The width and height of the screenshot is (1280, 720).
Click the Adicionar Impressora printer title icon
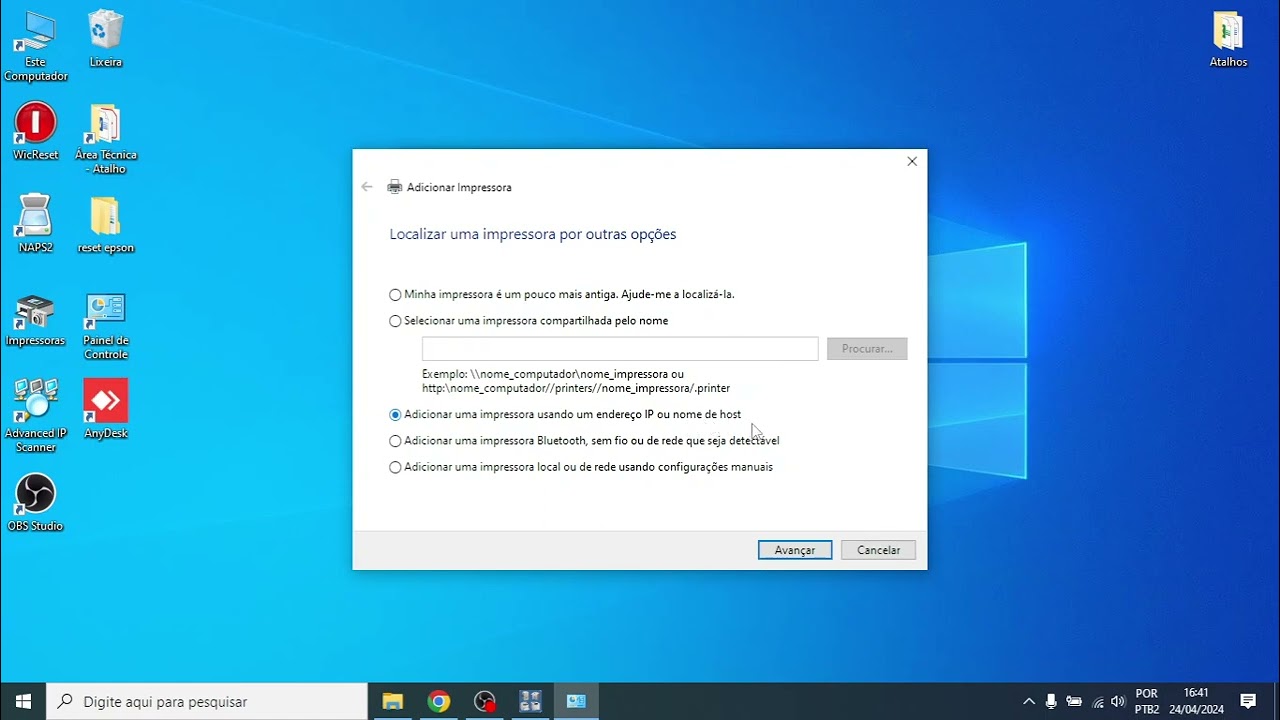click(395, 187)
